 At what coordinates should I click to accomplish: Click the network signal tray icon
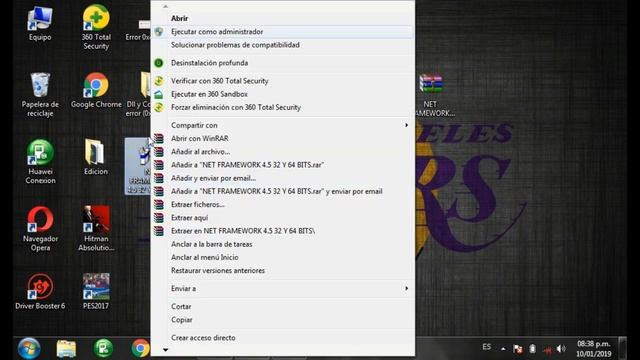[x=547, y=349]
